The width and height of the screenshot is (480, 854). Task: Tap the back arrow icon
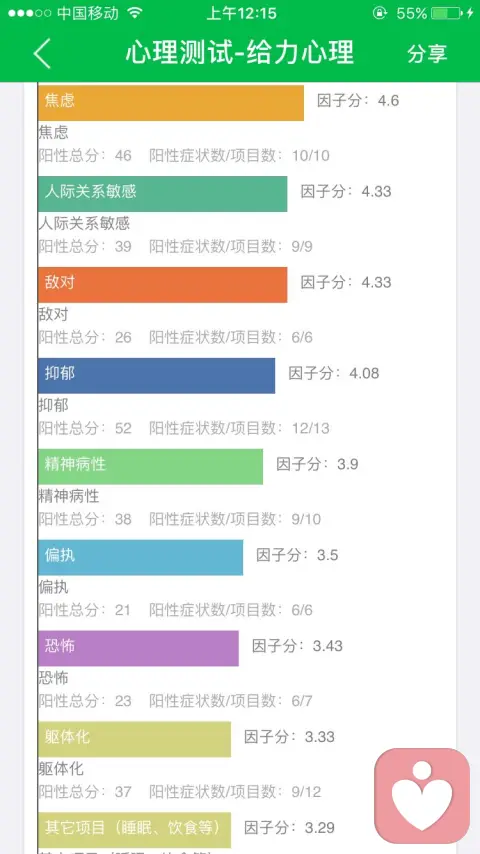click(x=42, y=53)
